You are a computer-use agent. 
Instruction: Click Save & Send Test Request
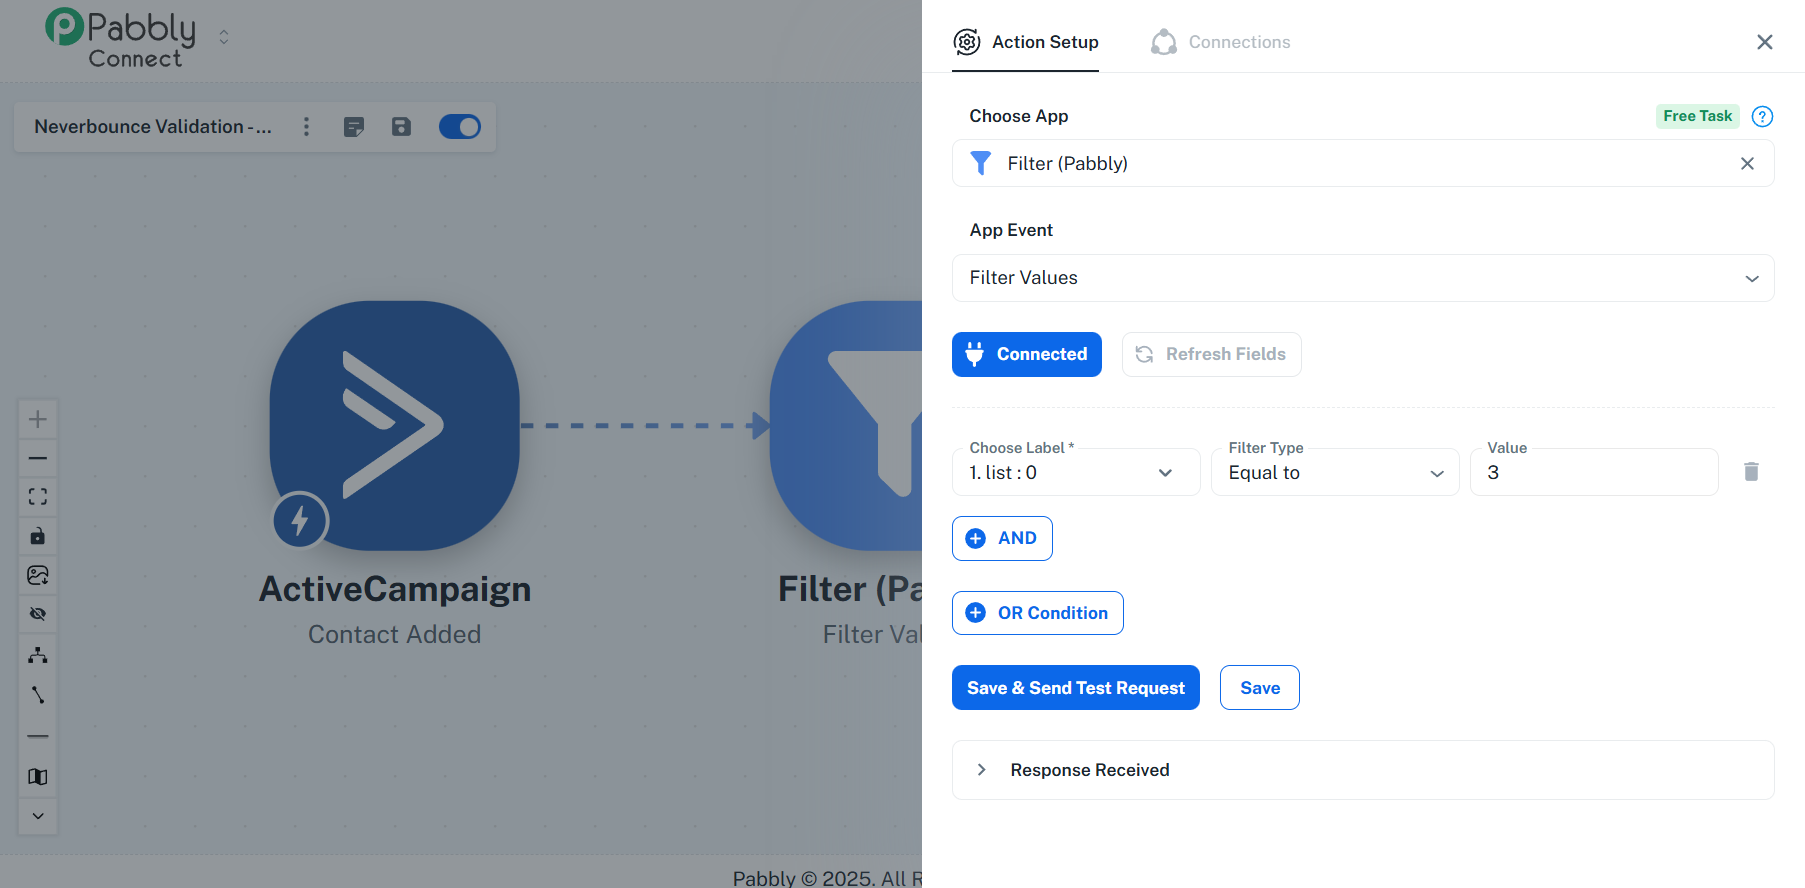click(1075, 688)
